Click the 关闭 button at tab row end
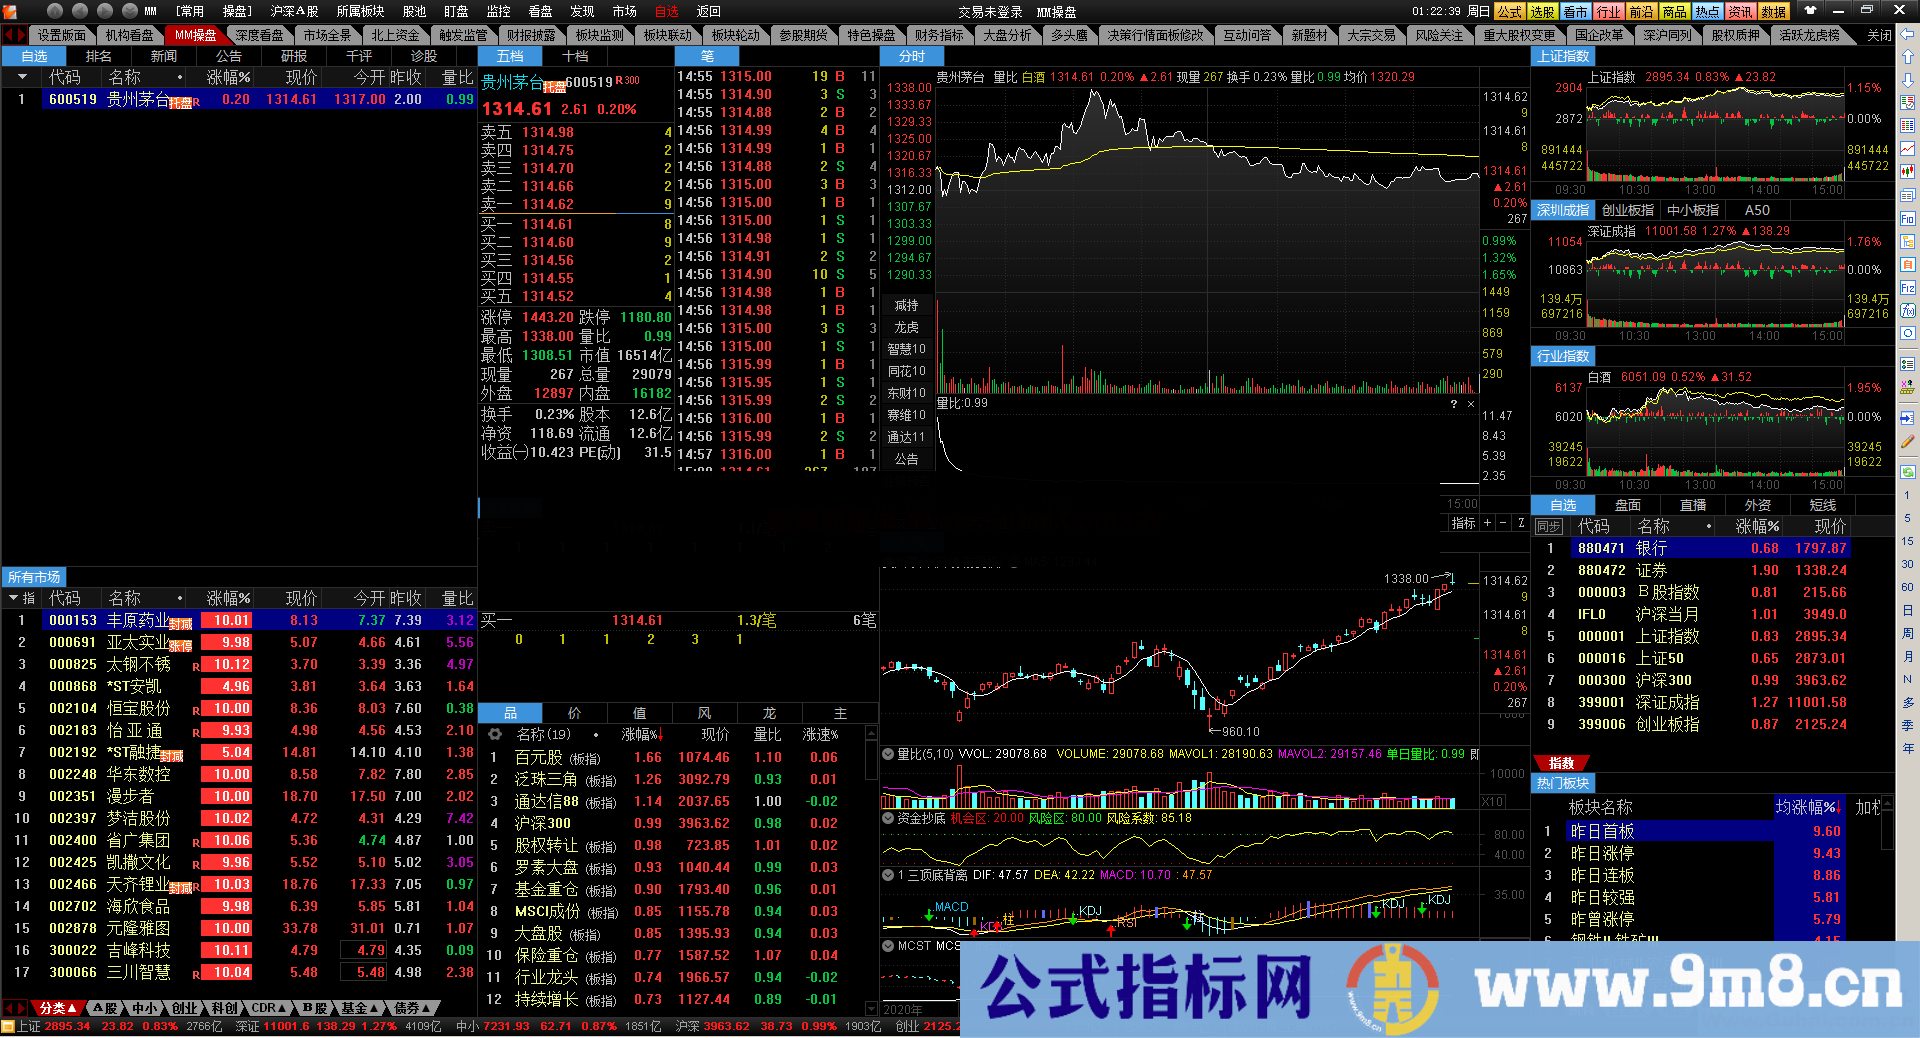This screenshot has width=1920, height=1038. pyautogui.click(x=1880, y=35)
